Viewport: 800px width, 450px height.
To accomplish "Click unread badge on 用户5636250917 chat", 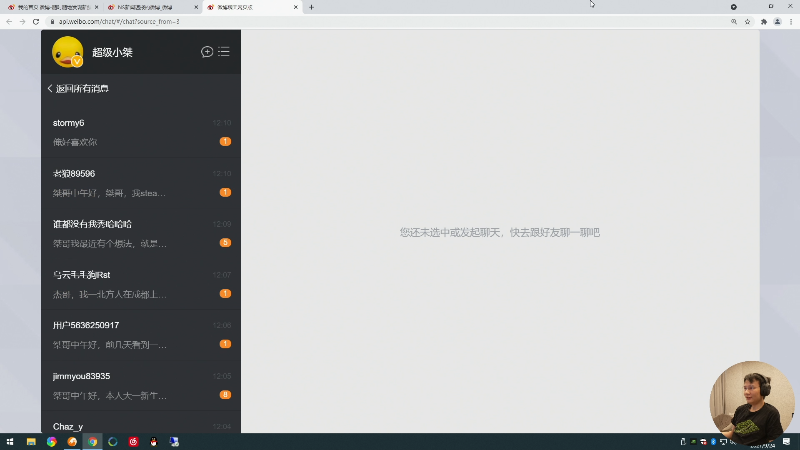I will [x=225, y=344].
